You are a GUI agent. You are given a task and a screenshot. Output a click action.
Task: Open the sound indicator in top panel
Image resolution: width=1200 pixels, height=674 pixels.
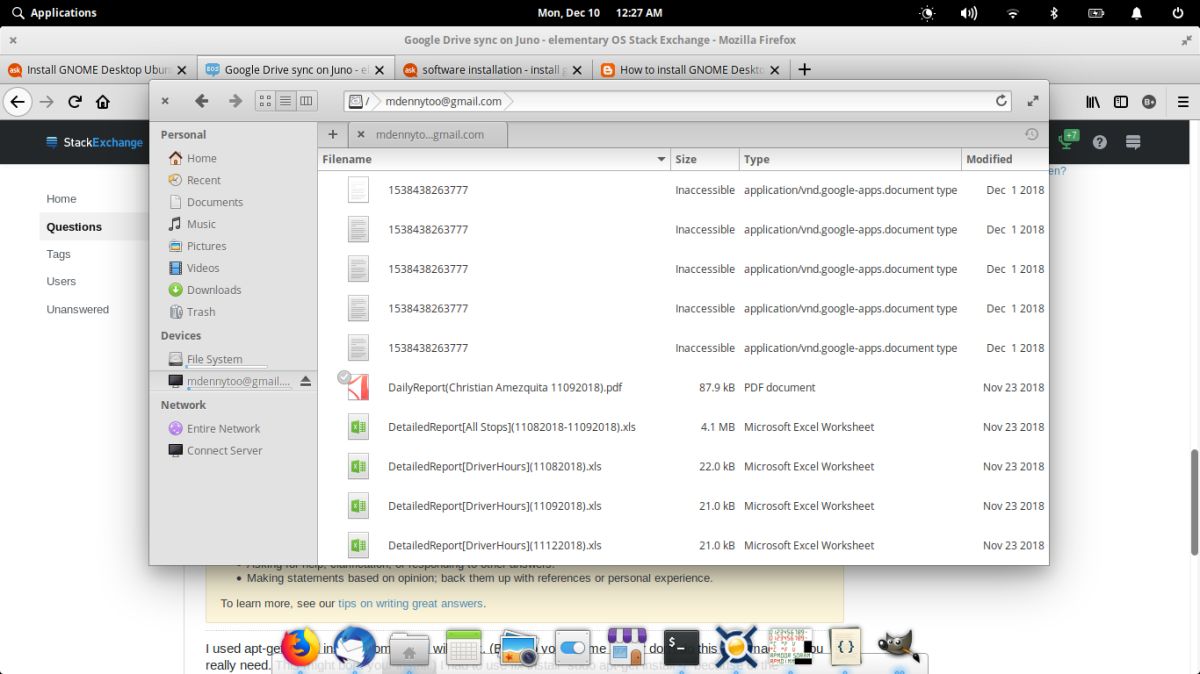[x=969, y=13]
